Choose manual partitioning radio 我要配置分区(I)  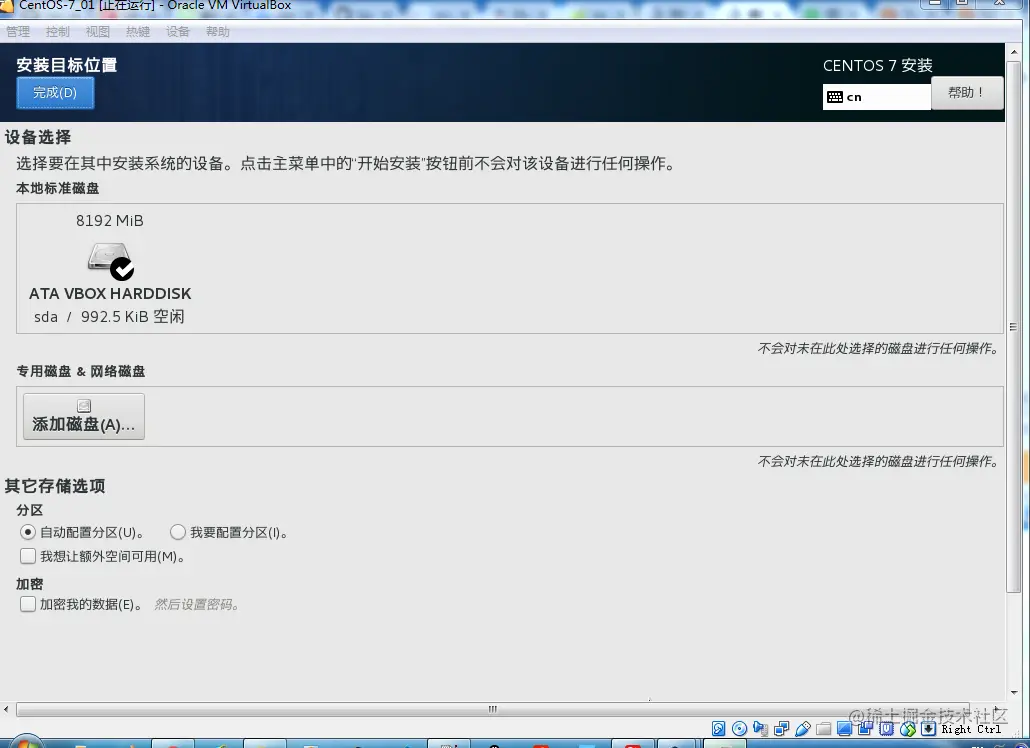pos(177,532)
